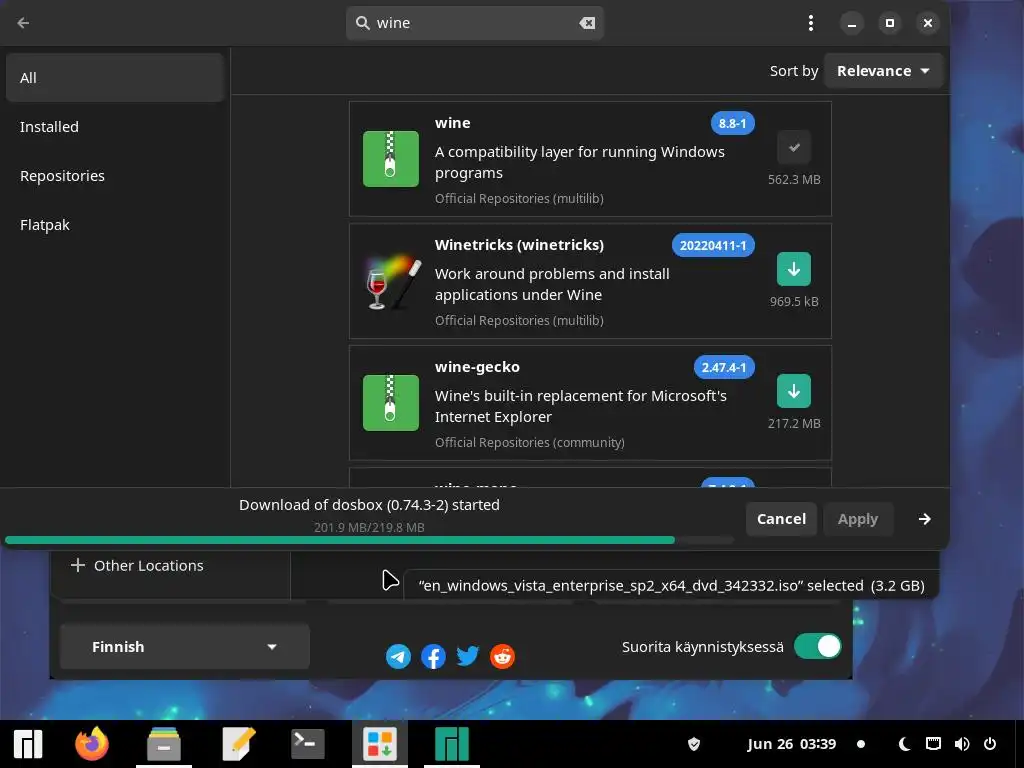Open the volume tray icon
Image resolution: width=1024 pixels, height=768 pixels.
coord(961,744)
